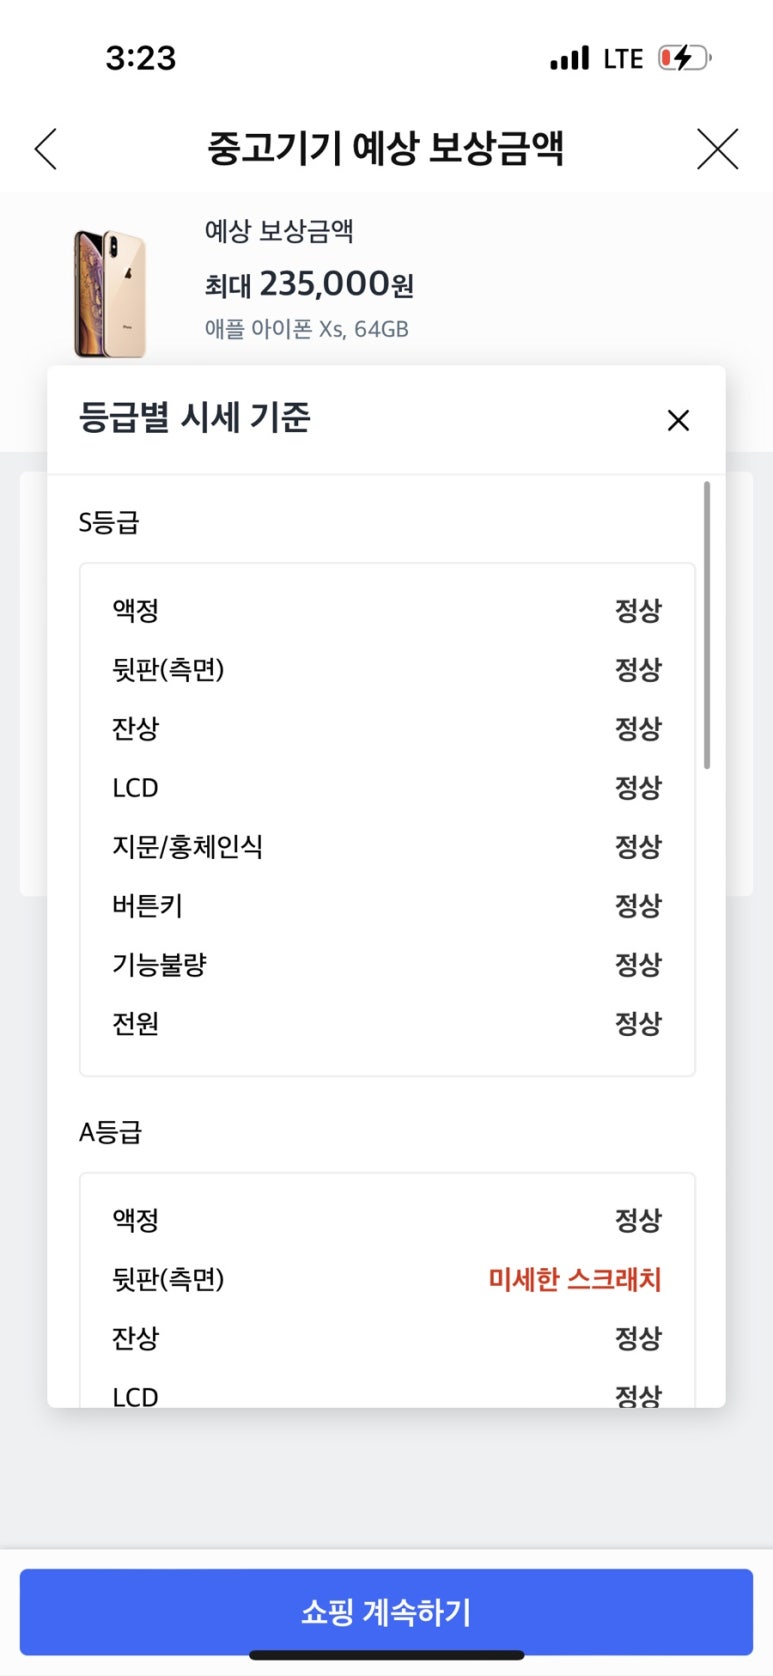
Task: Close the 등급별 시세 기준 popup
Action: pyautogui.click(x=678, y=420)
